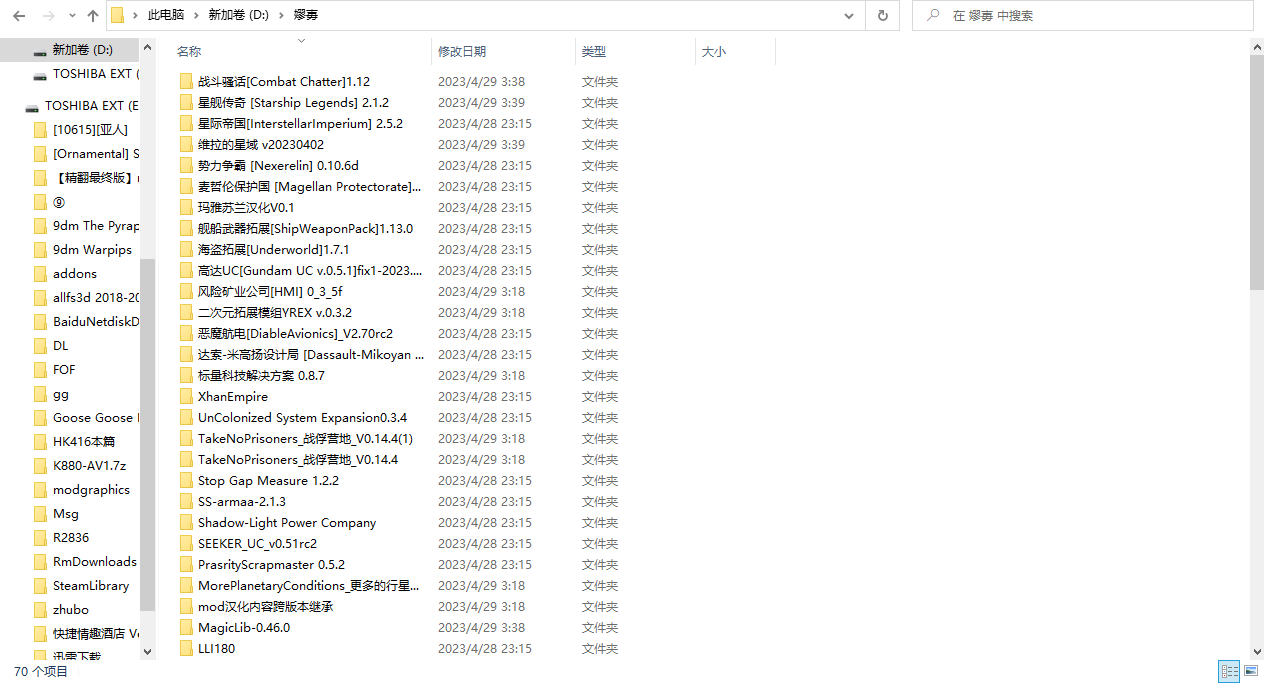
Task: Switch to details view layout icon
Action: click(x=1229, y=671)
